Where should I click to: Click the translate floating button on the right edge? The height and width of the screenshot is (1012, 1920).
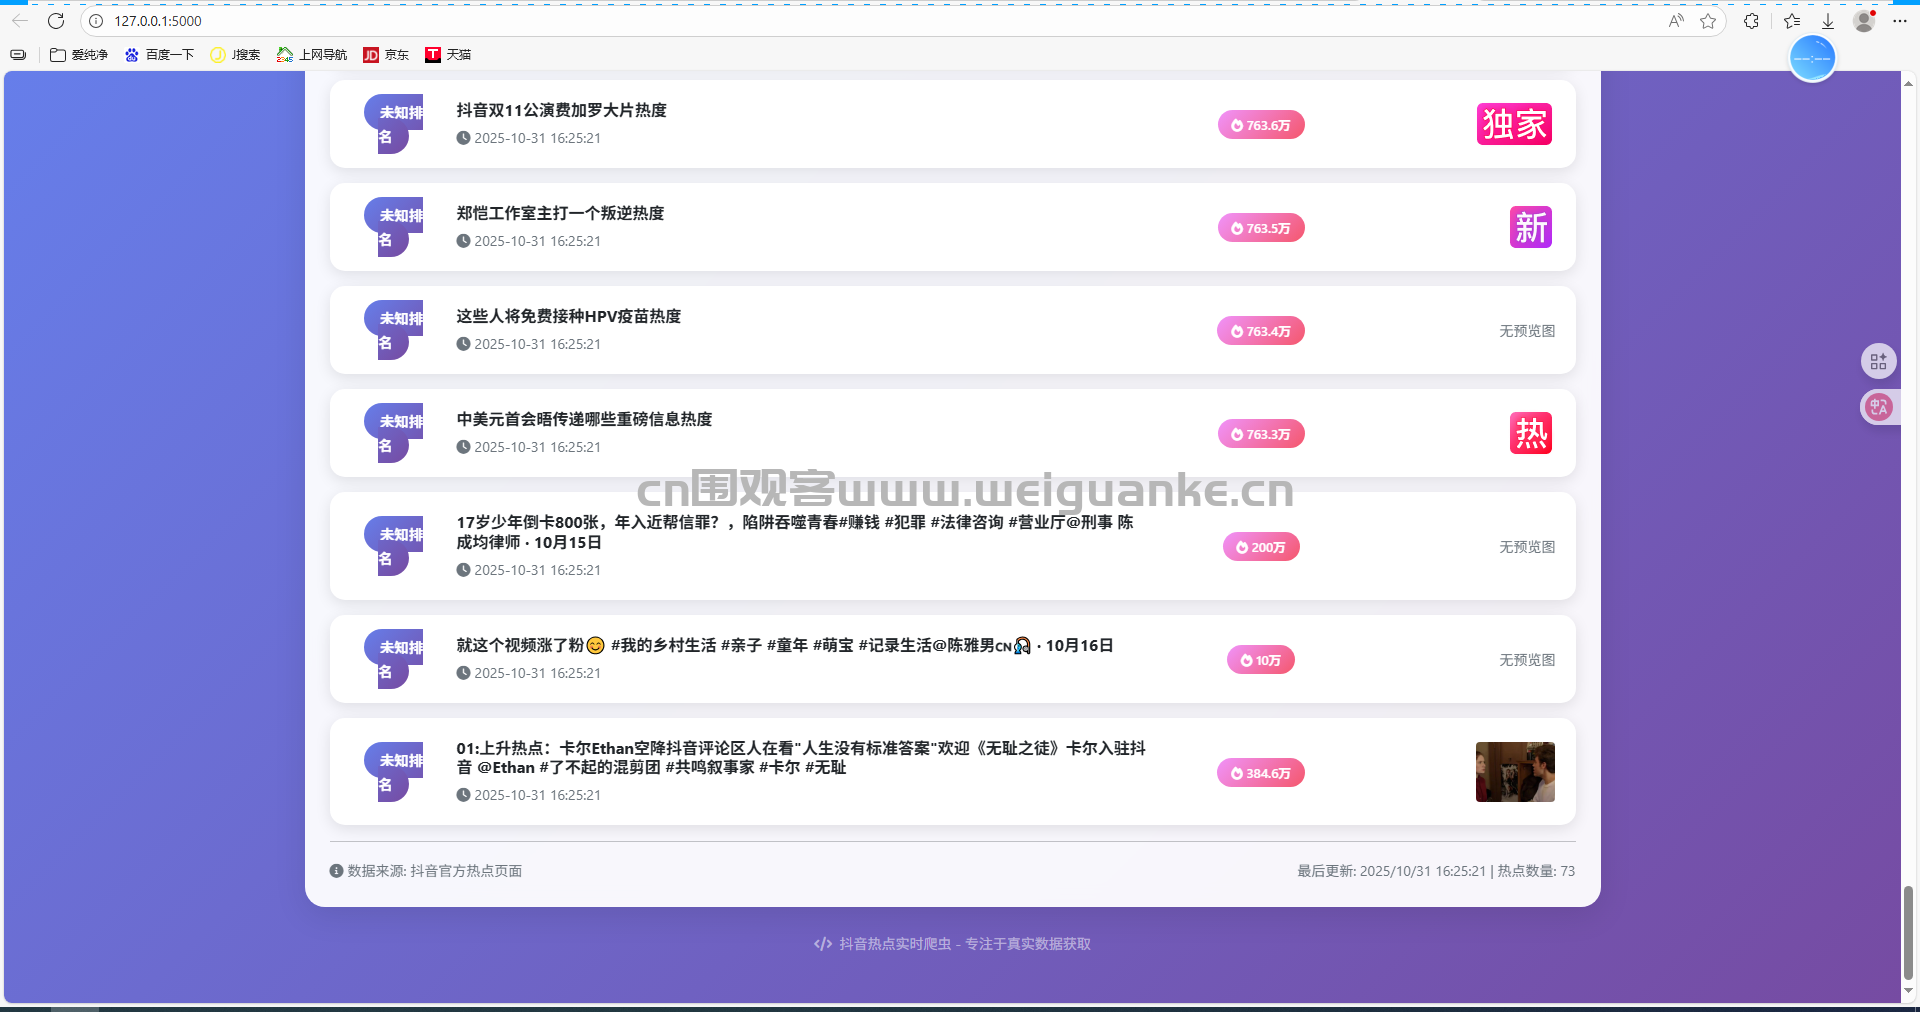(x=1879, y=407)
